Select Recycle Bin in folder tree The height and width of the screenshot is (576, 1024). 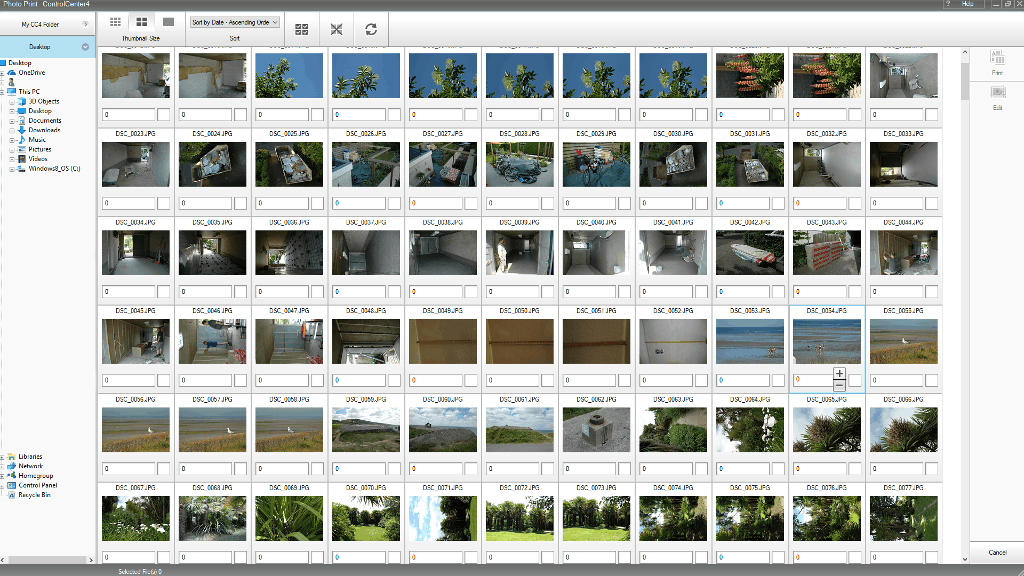pos(34,495)
